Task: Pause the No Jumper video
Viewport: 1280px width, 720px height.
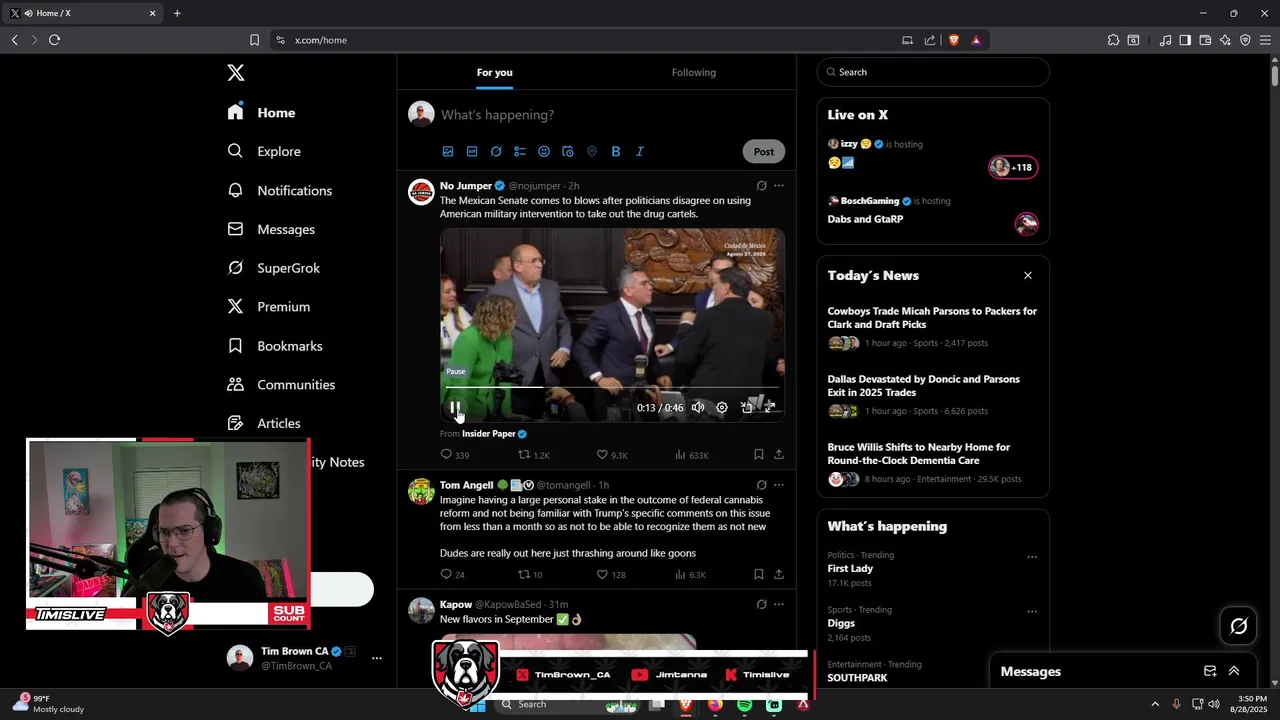Action: tap(454, 408)
